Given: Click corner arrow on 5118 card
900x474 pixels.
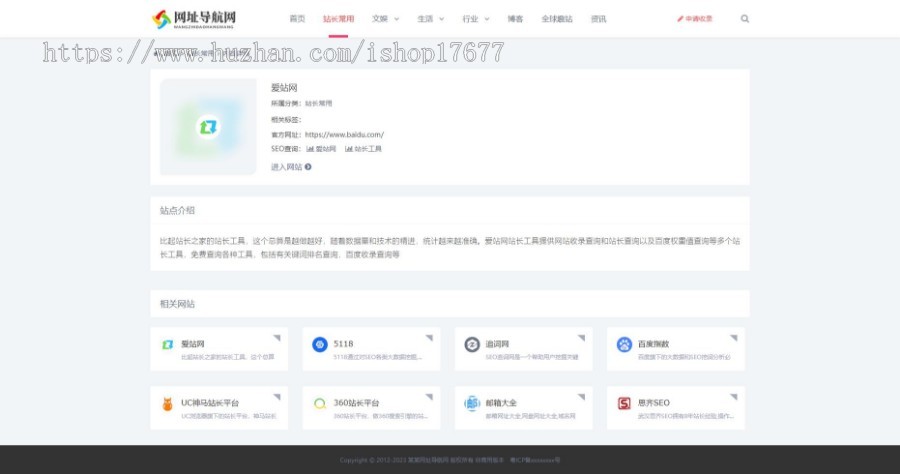Looking at the screenshot, I should coord(429,337).
